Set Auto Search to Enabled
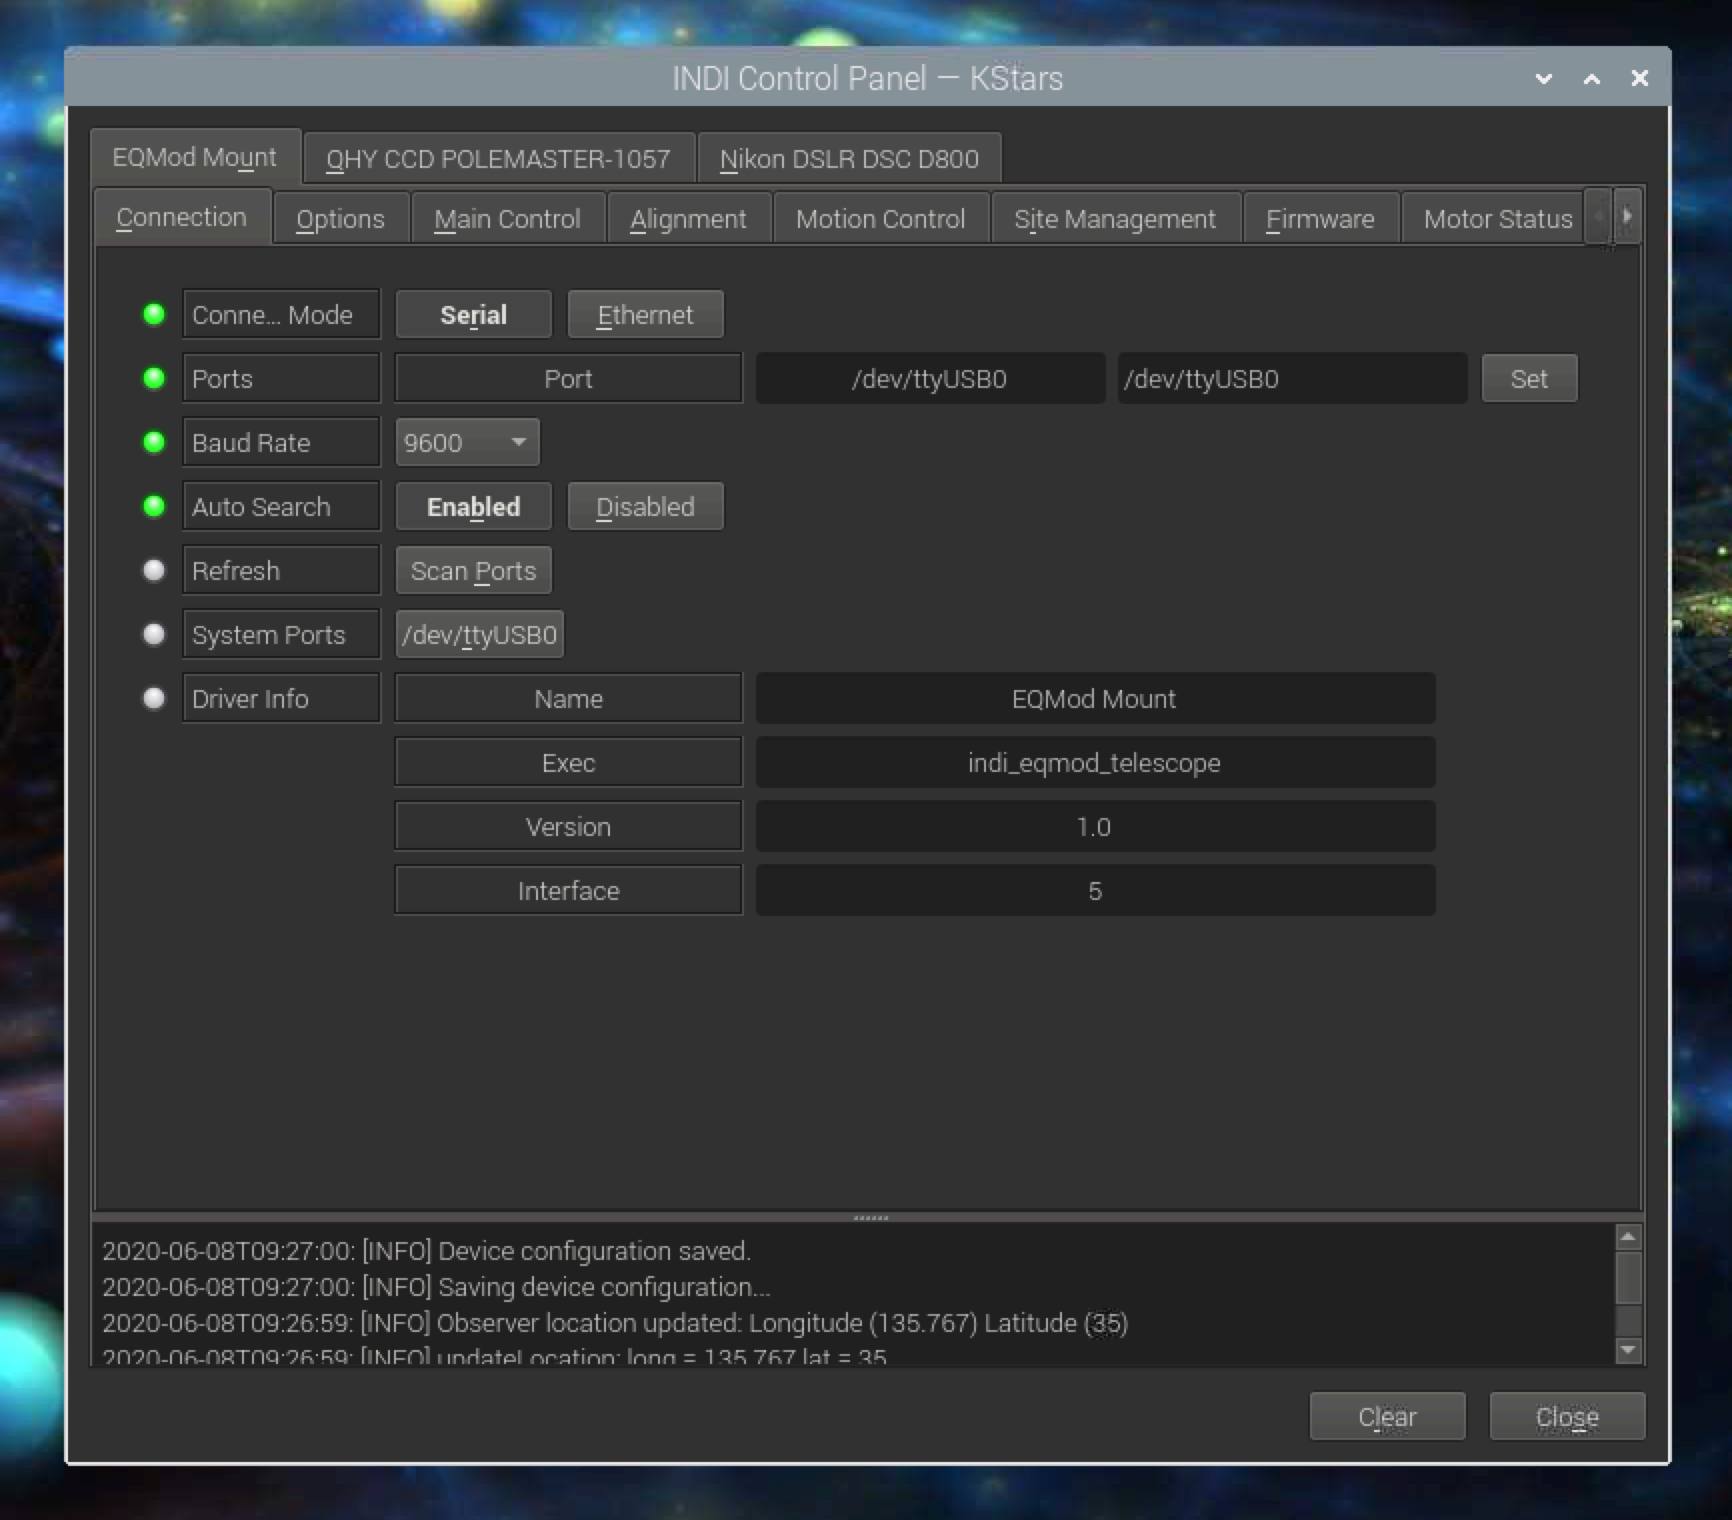 pos(473,507)
